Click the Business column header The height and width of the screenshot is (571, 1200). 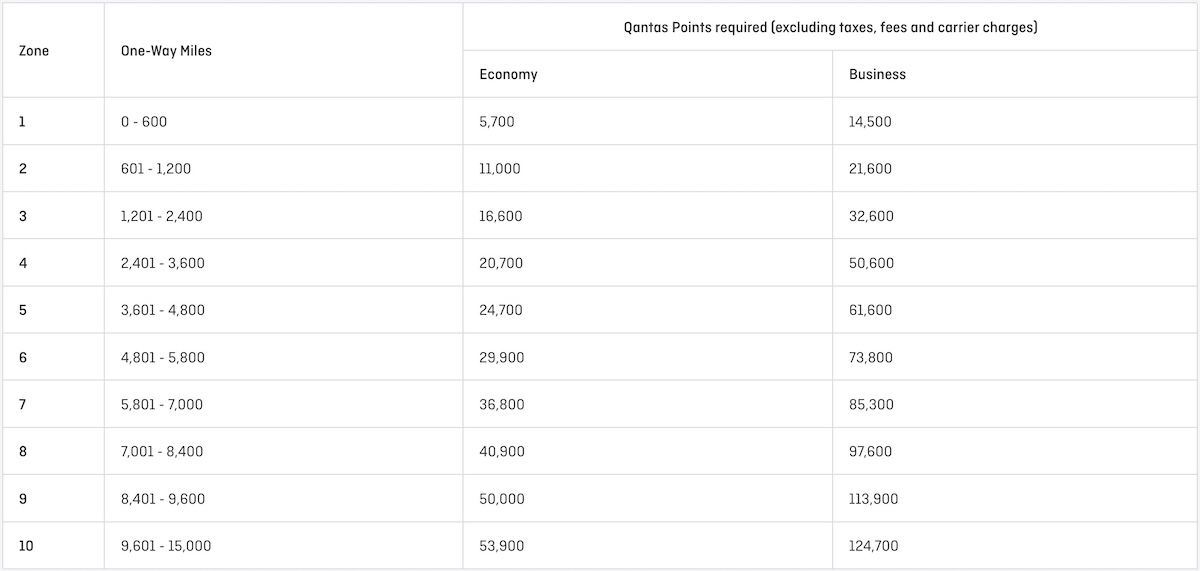coord(877,74)
